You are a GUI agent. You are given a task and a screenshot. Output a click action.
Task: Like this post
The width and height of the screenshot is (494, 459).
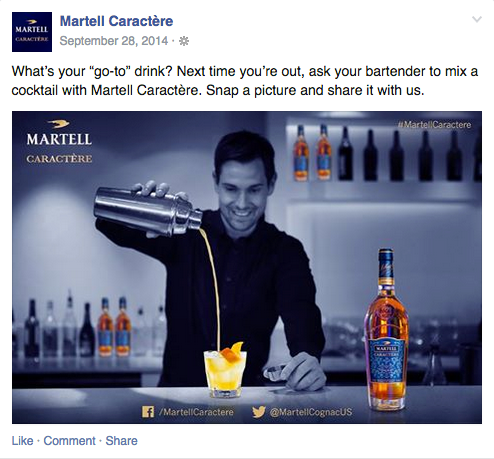point(23,441)
